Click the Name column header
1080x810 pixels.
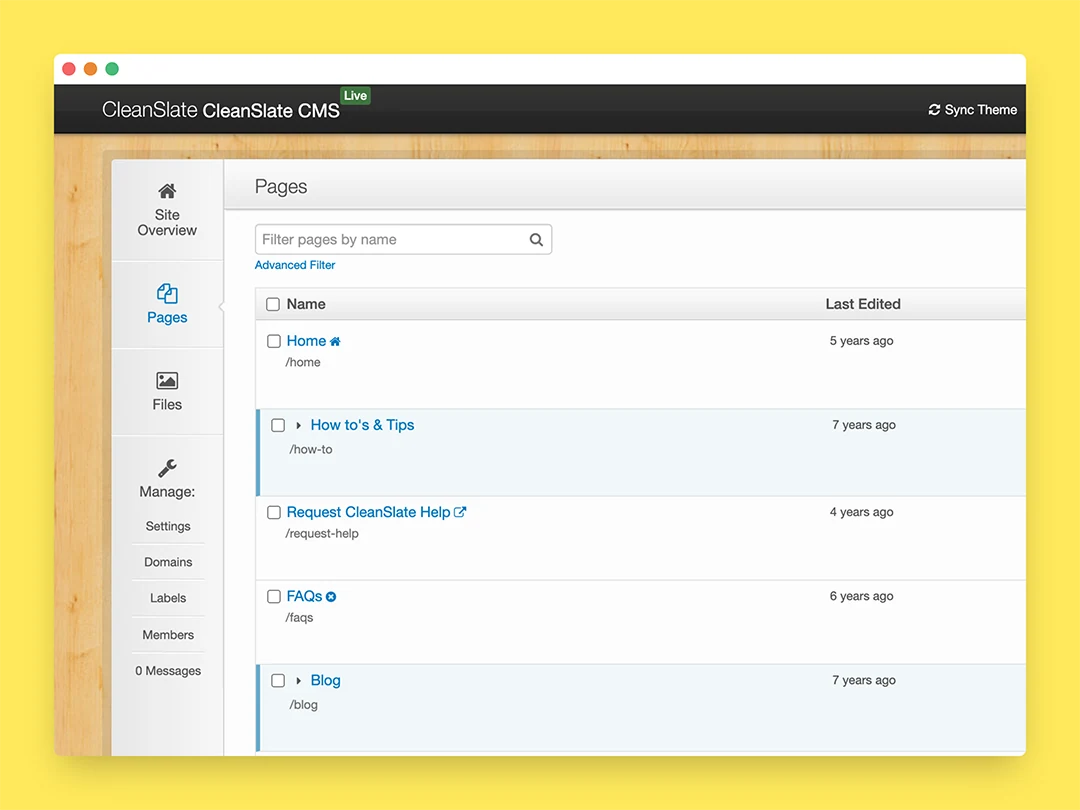(x=306, y=304)
